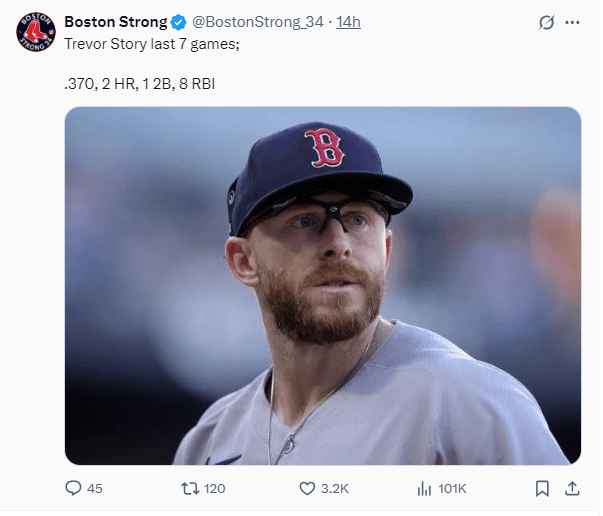Open the view analytics bar-chart icon
This screenshot has height=516, width=603.
[423, 488]
